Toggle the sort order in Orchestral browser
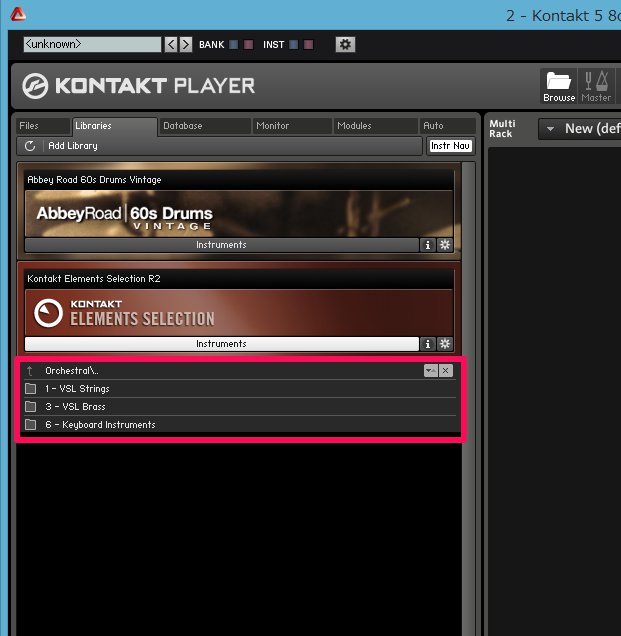The image size is (621, 636). click(x=431, y=370)
